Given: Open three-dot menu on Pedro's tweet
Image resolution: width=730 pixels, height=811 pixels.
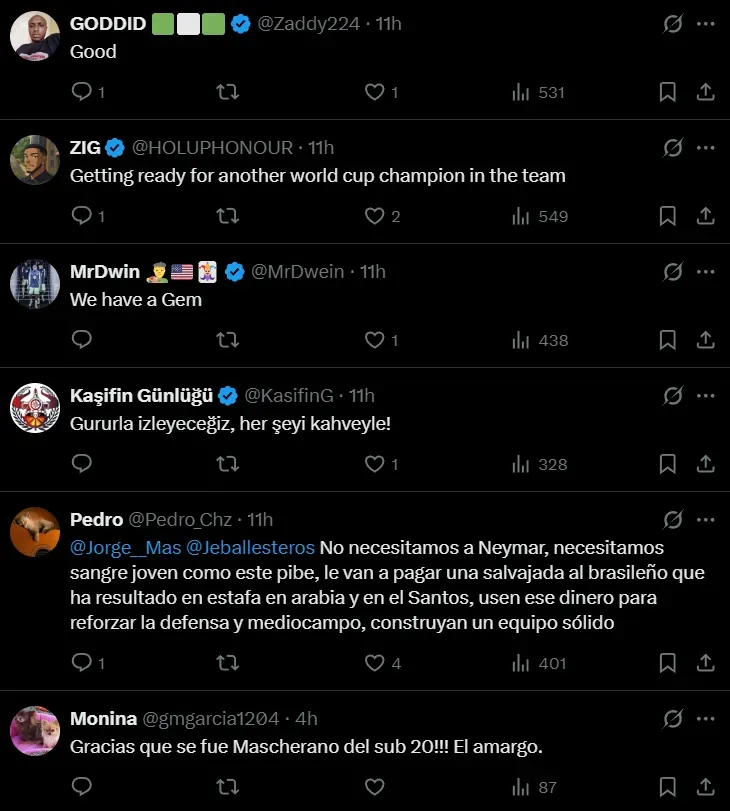Looking at the screenshot, I should [706, 520].
